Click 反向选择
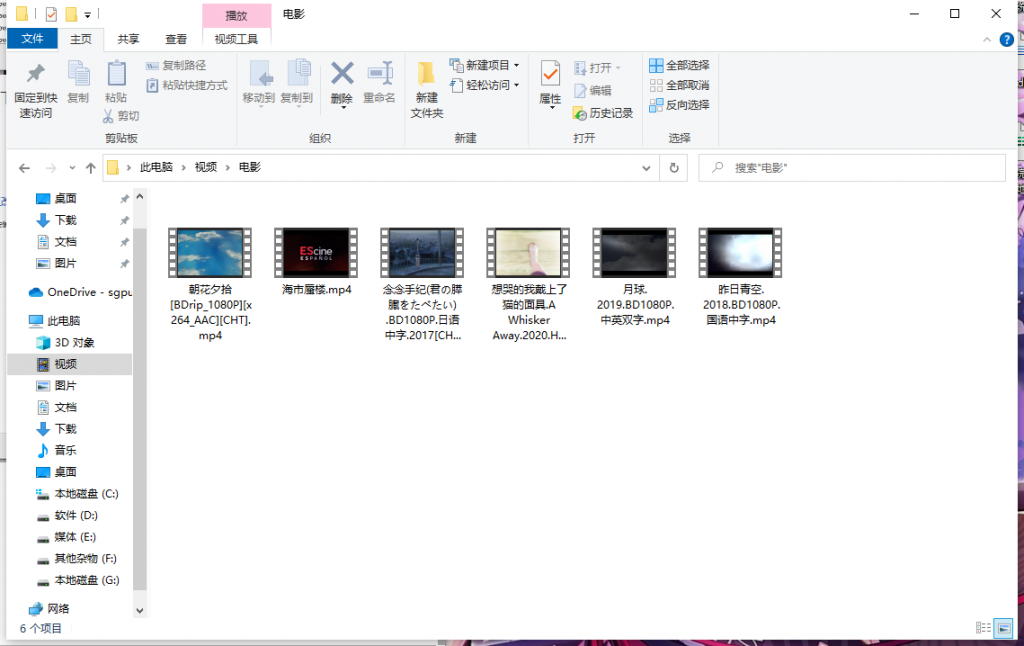 679,105
